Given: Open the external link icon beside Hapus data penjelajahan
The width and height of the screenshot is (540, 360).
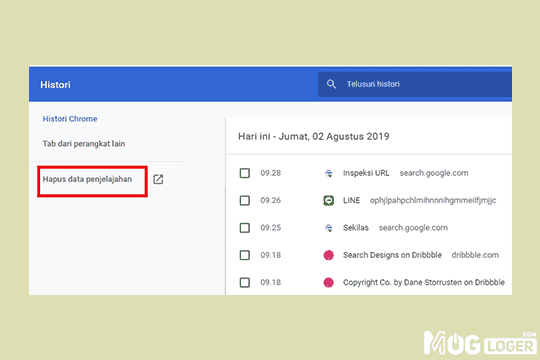Looking at the screenshot, I should (x=158, y=179).
